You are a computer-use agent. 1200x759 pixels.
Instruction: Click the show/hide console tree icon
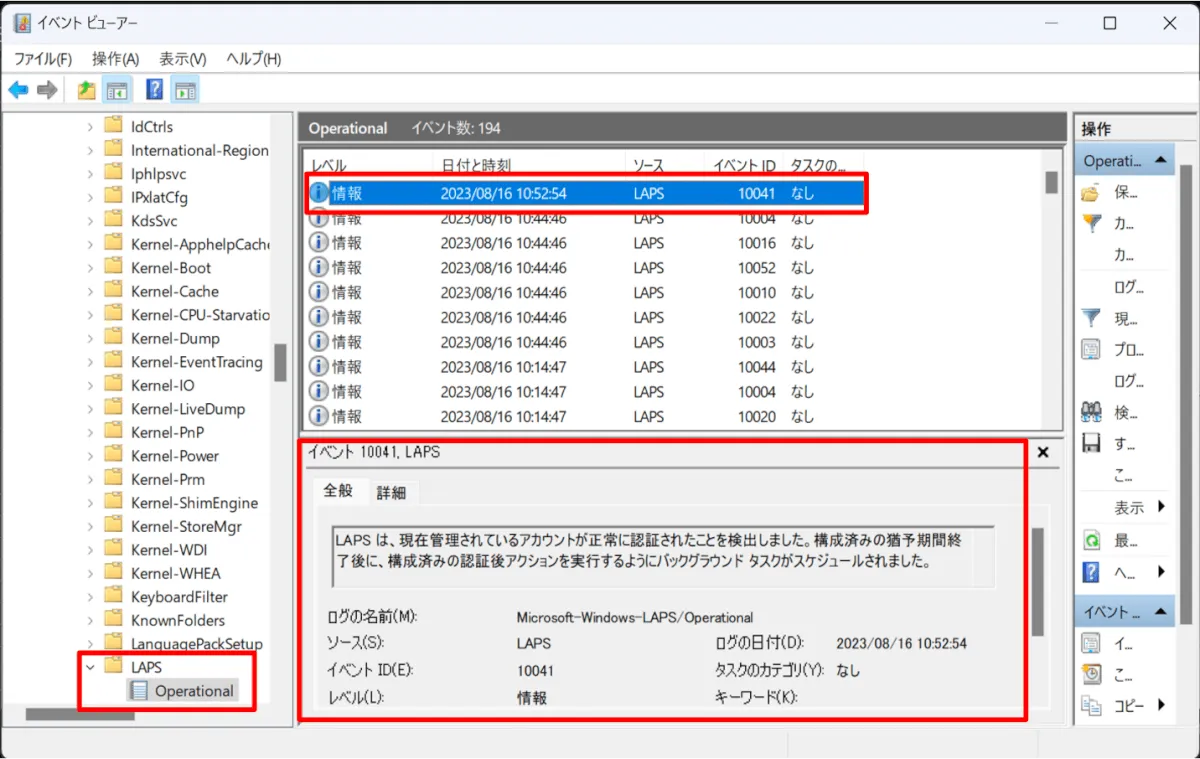[x=117, y=91]
